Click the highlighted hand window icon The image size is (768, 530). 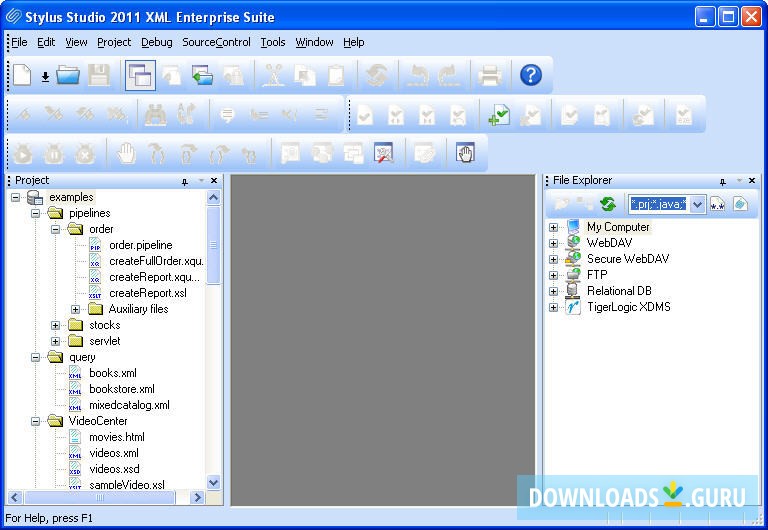click(x=465, y=153)
